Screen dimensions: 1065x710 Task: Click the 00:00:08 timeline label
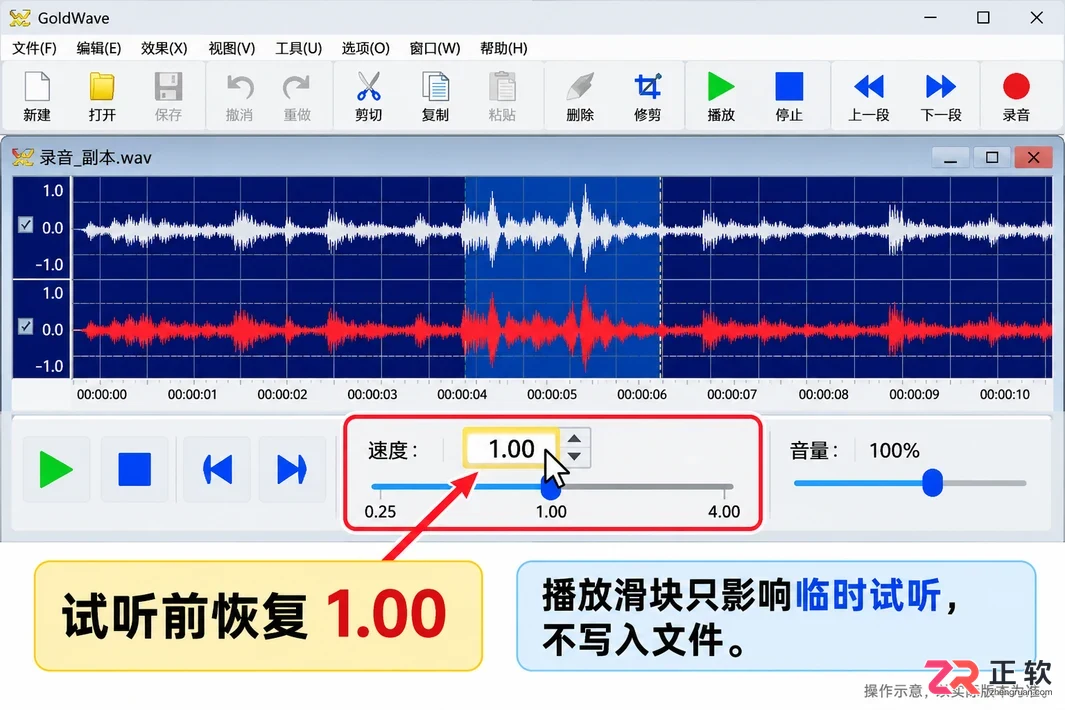point(823,395)
